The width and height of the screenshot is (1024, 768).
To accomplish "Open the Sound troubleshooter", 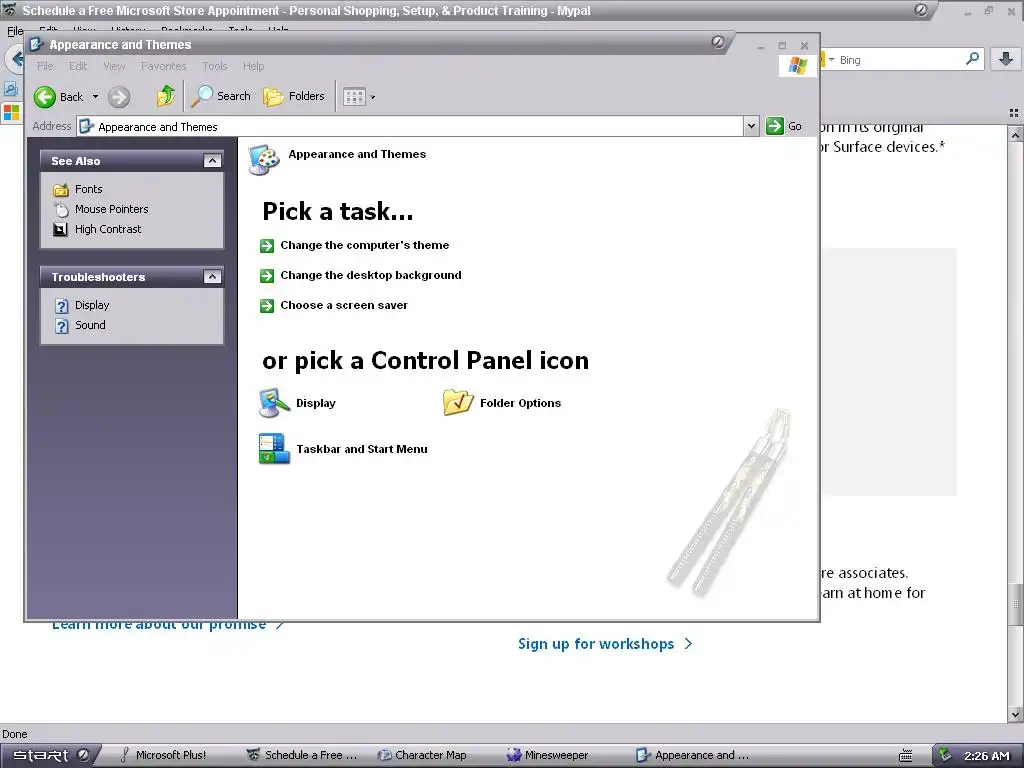I will [x=90, y=325].
